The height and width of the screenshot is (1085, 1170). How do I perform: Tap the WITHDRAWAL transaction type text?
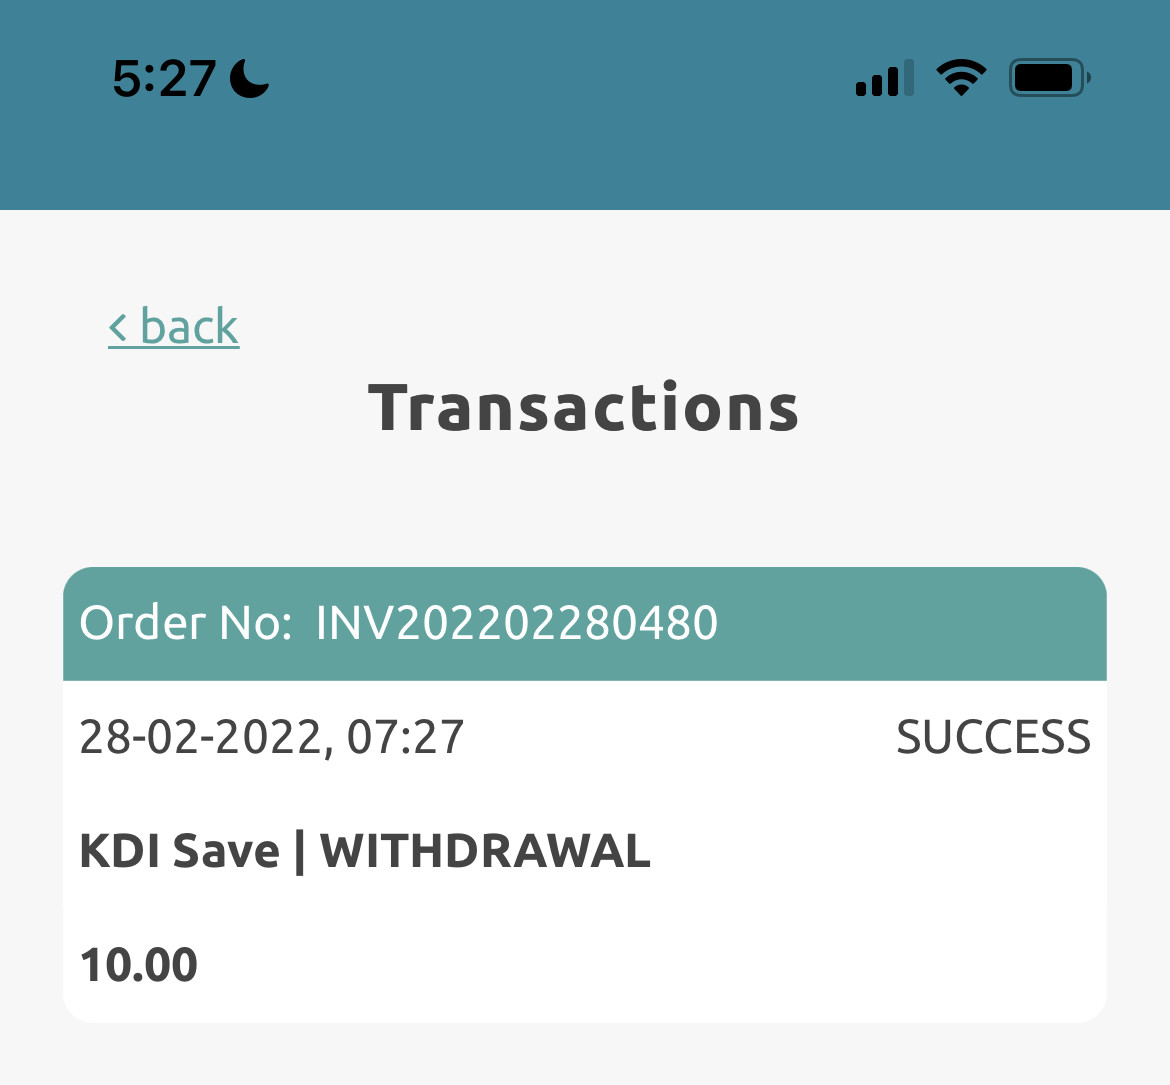pos(486,851)
